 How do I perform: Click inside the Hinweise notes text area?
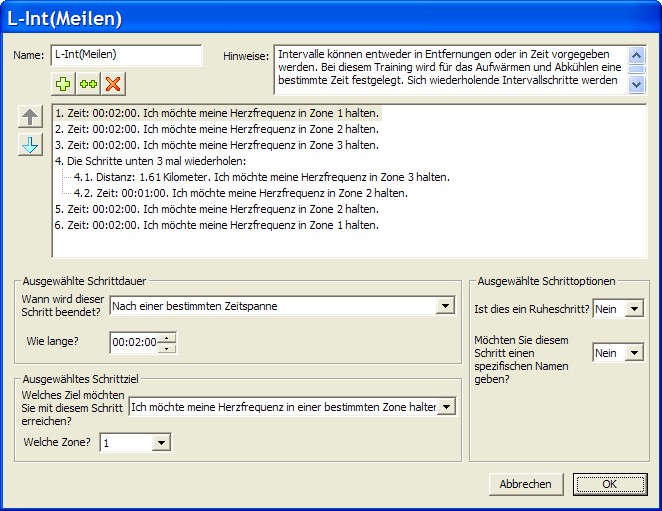point(450,70)
